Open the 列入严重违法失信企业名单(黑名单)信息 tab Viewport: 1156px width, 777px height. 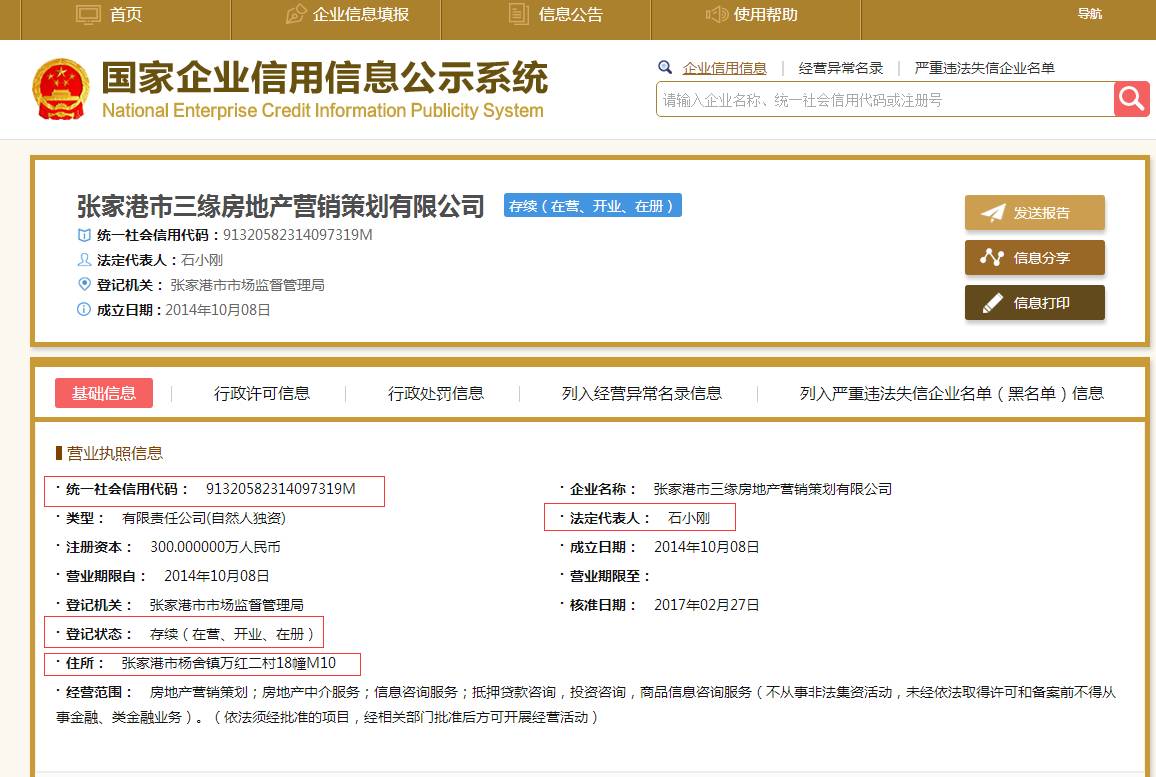click(x=952, y=393)
